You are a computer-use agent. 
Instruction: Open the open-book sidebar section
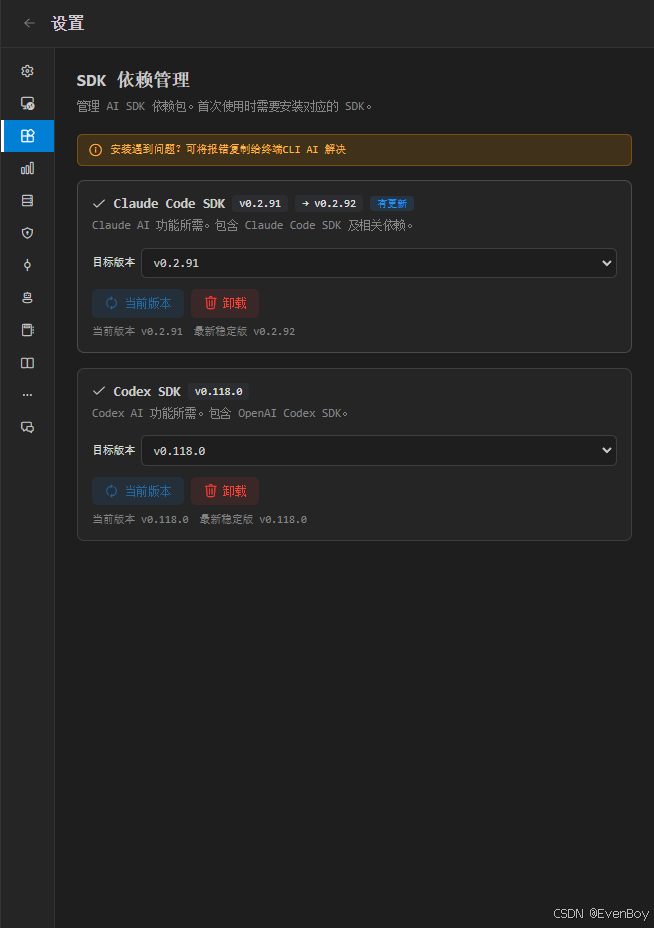pos(27,363)
